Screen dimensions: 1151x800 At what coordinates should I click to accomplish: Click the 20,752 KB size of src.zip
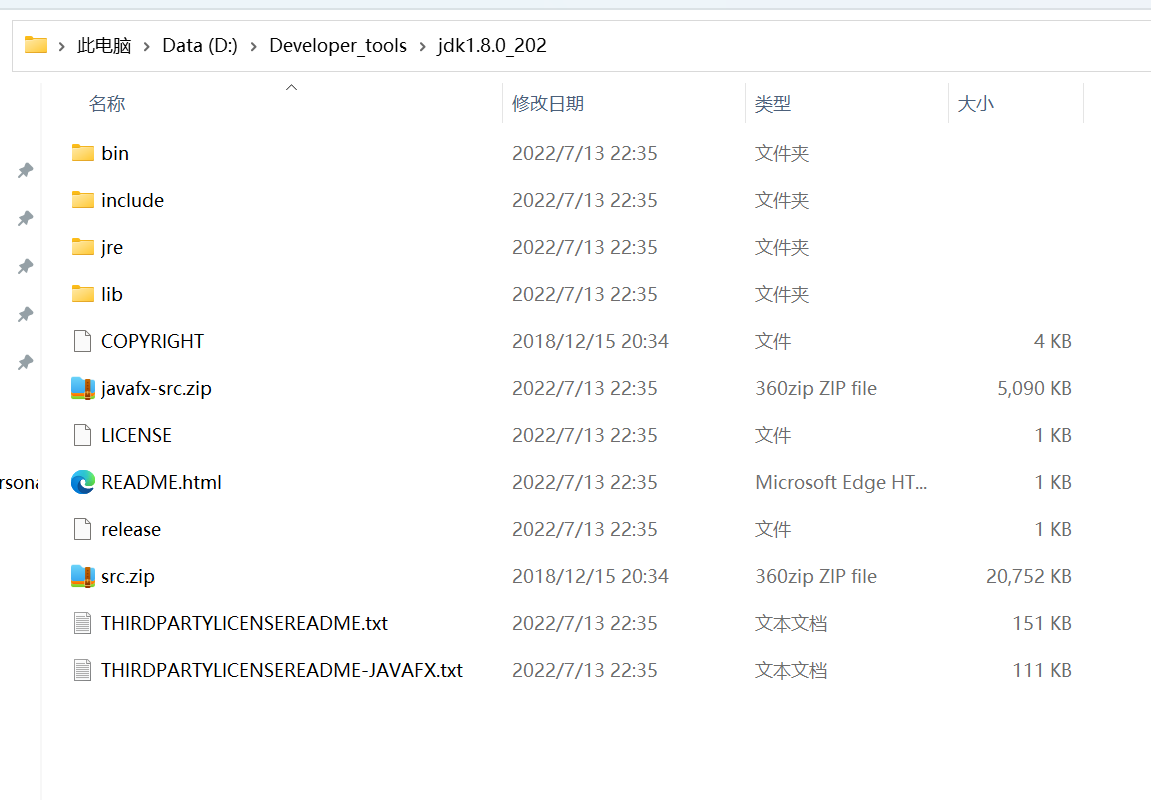click(x=1028, y=576)
